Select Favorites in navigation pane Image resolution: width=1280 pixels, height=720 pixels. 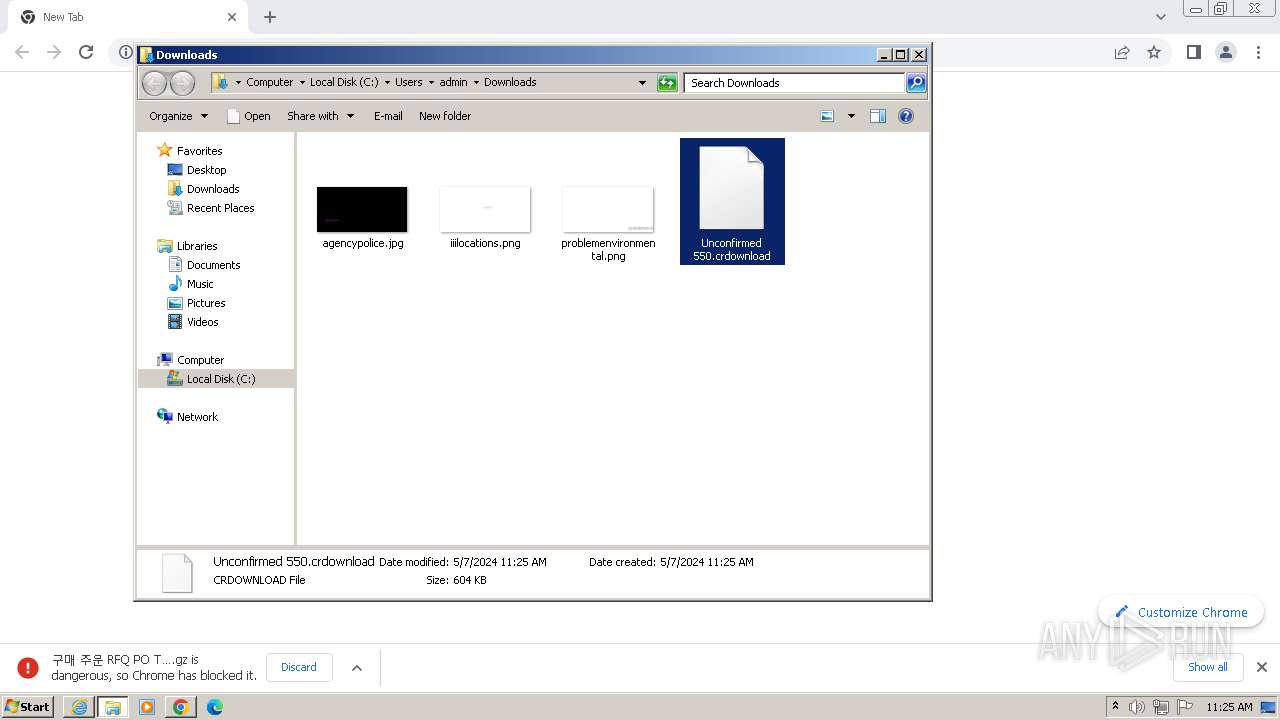(x=199, y=151)
